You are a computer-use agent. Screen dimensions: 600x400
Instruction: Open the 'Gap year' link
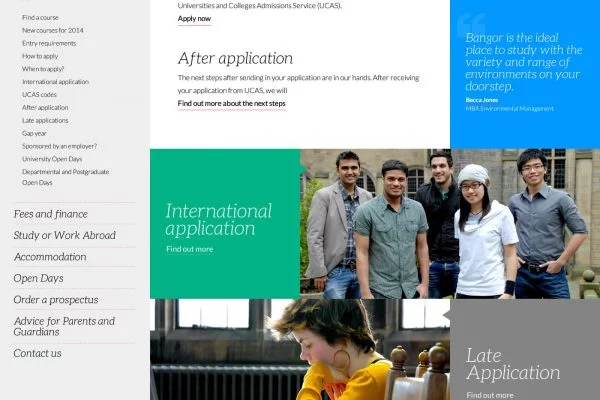[x=35, y=133]
